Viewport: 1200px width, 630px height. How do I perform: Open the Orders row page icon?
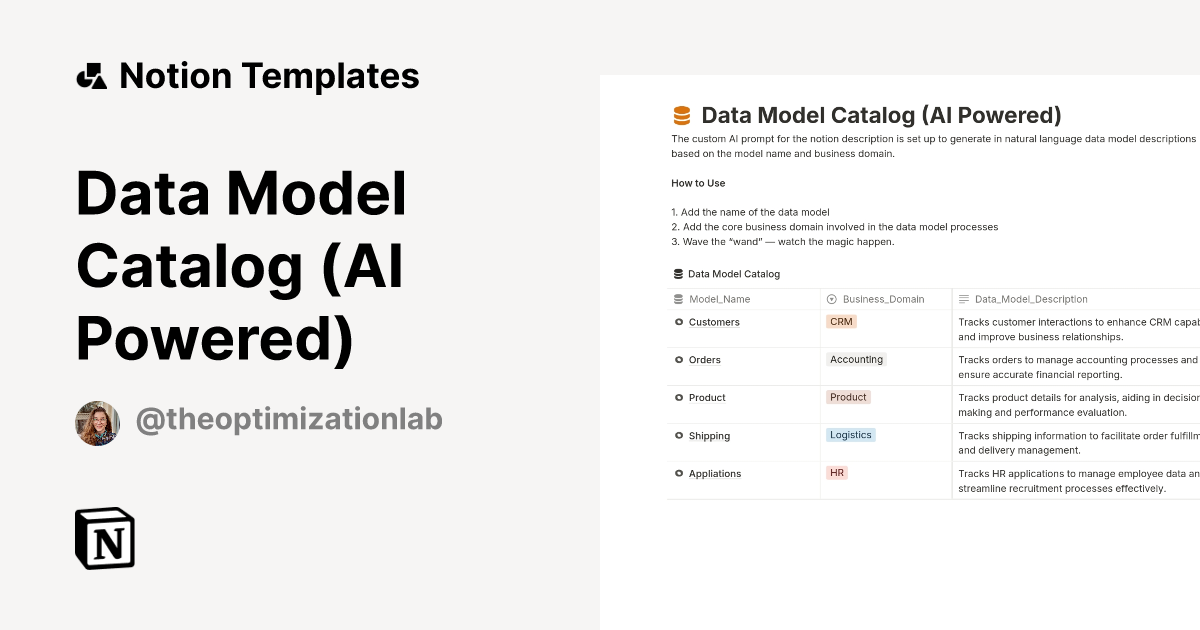(679, 359)
